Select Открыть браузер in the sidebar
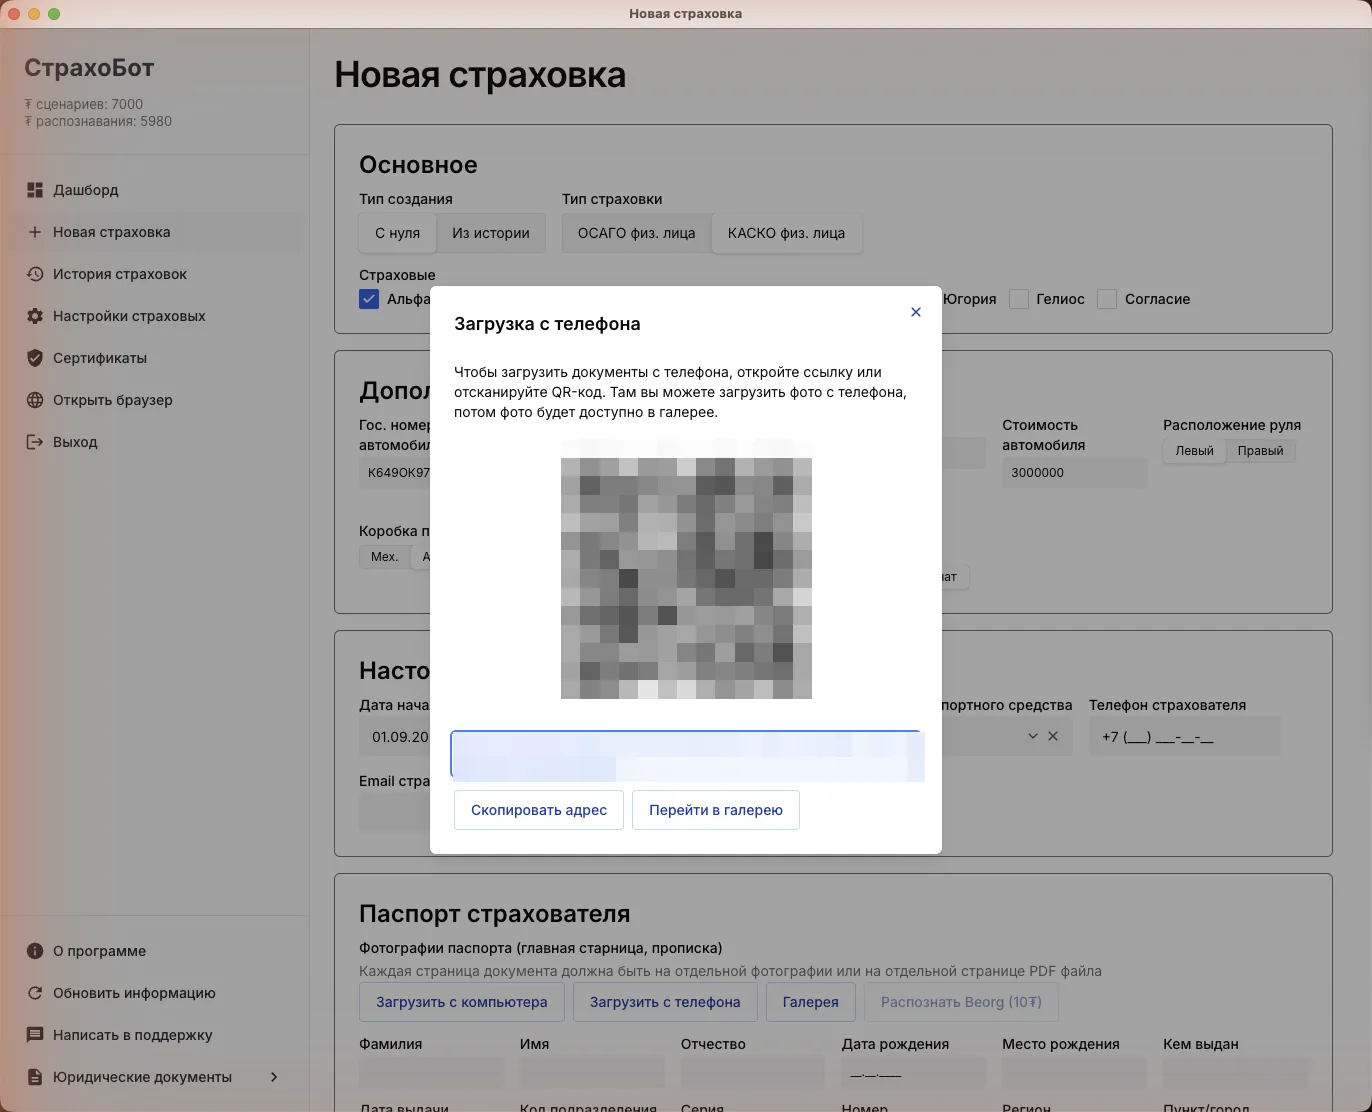This screenshot has width=1372, height=1112. 155,400
